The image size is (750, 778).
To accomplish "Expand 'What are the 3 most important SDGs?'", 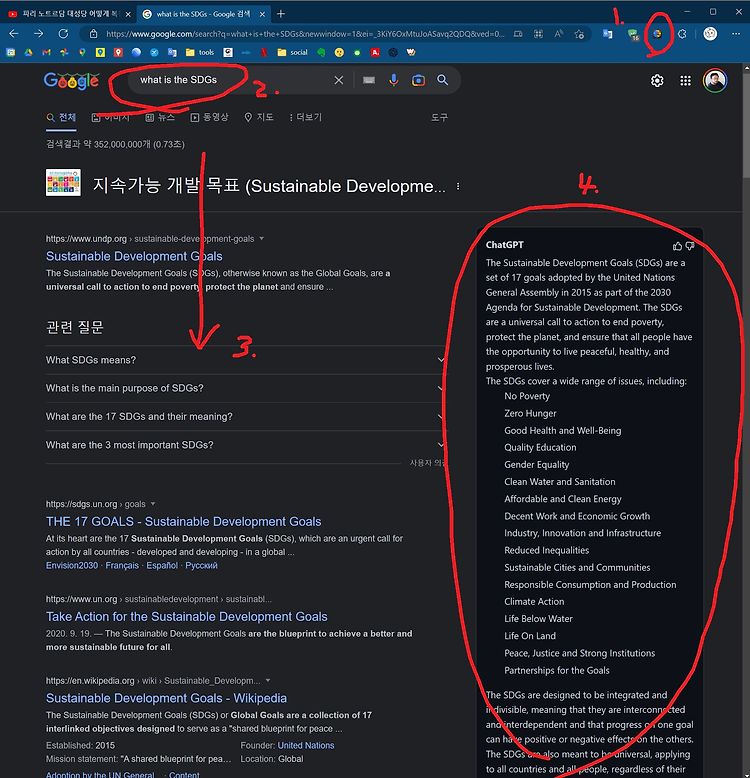I will (245, 445).
